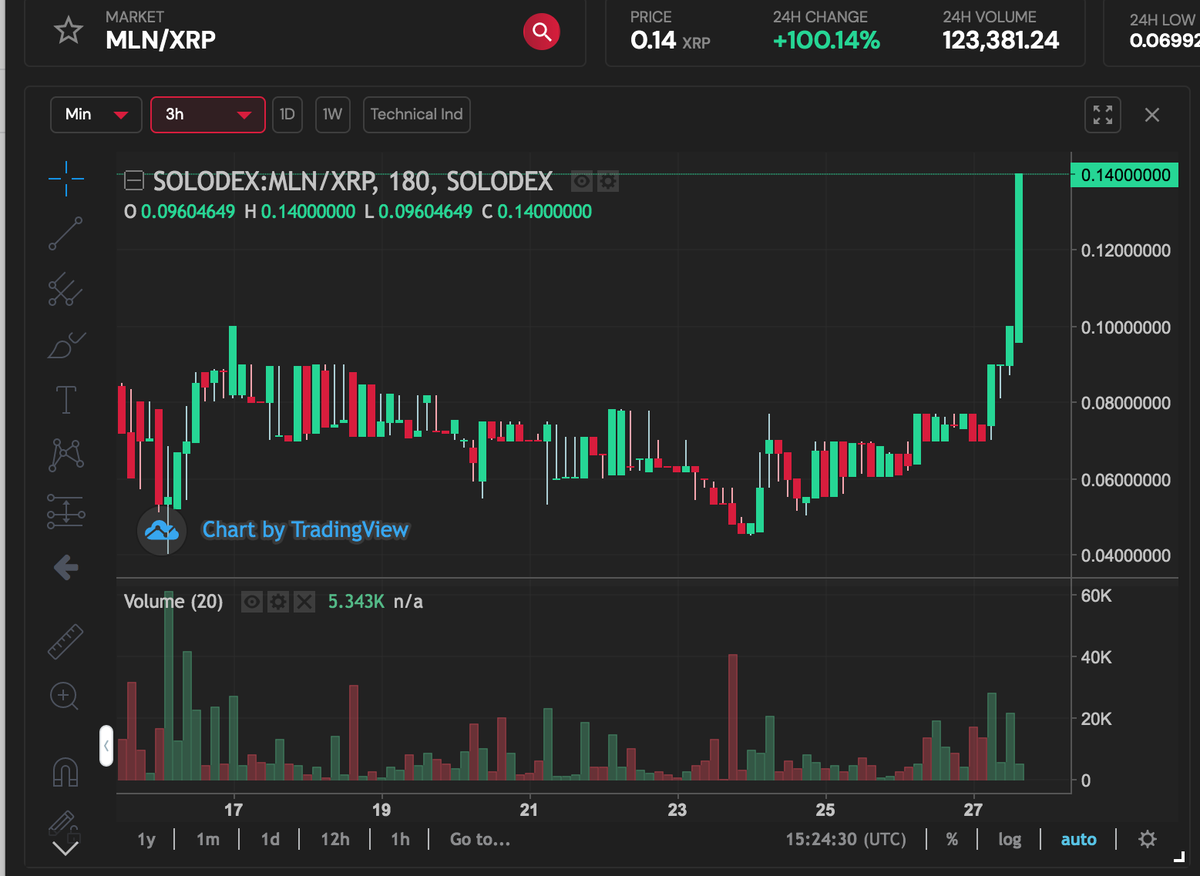
Task: Open Technical Indicators
Action: click(x=417, y=114)
